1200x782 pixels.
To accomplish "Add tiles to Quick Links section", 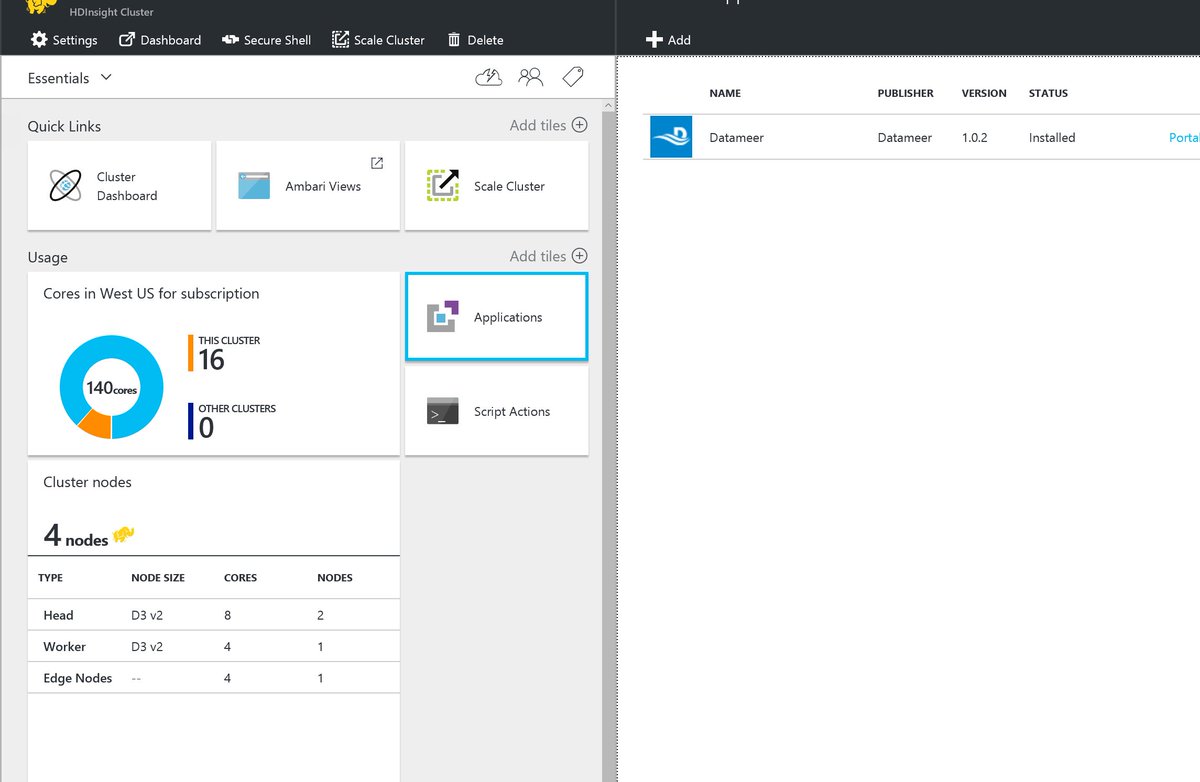I will point(548,125).
